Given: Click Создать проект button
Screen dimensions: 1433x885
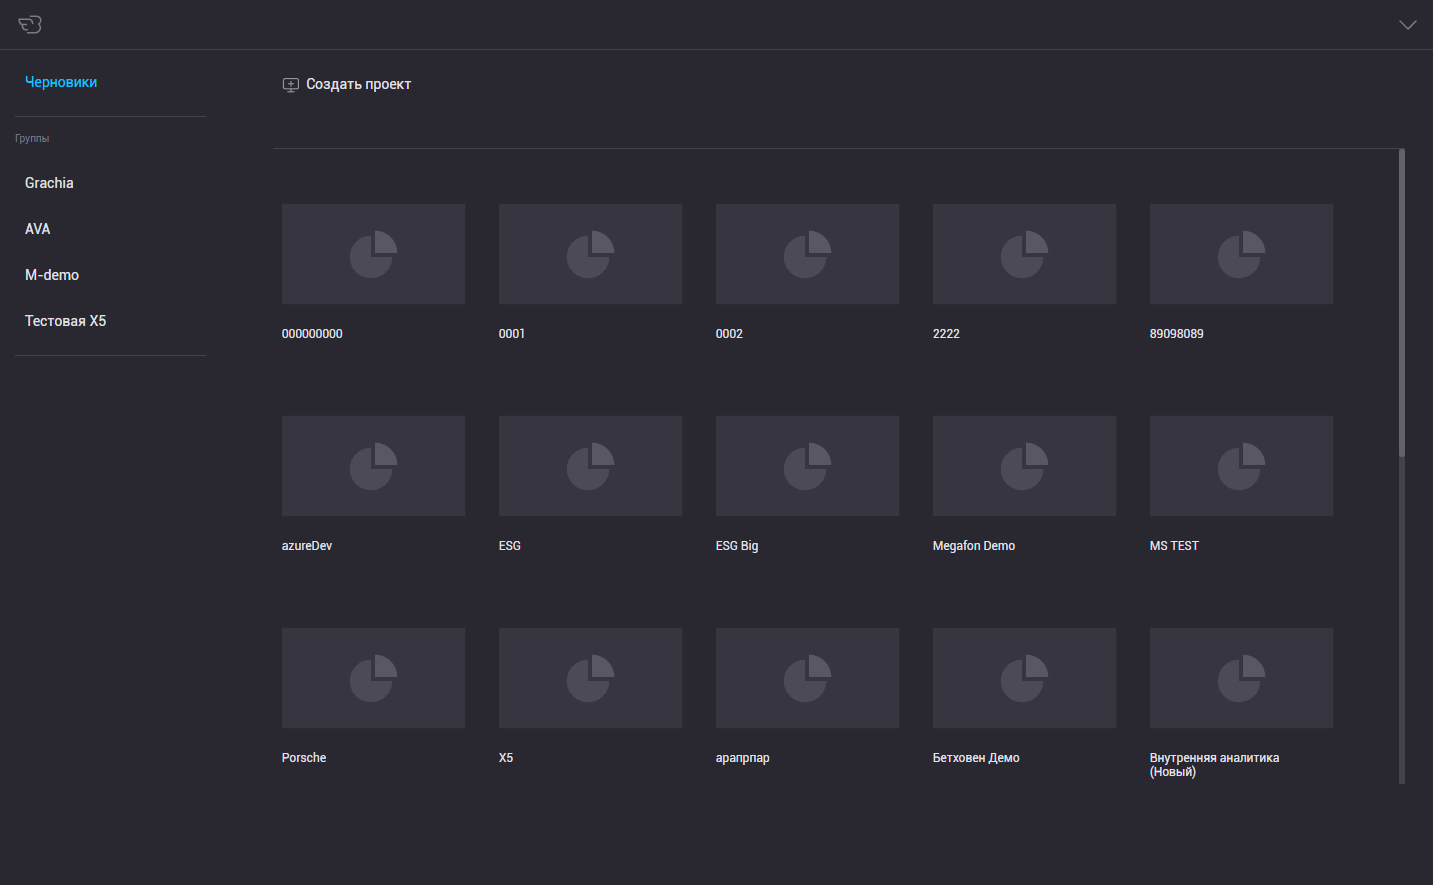Looking at the screenshot, I should (347, 85).
